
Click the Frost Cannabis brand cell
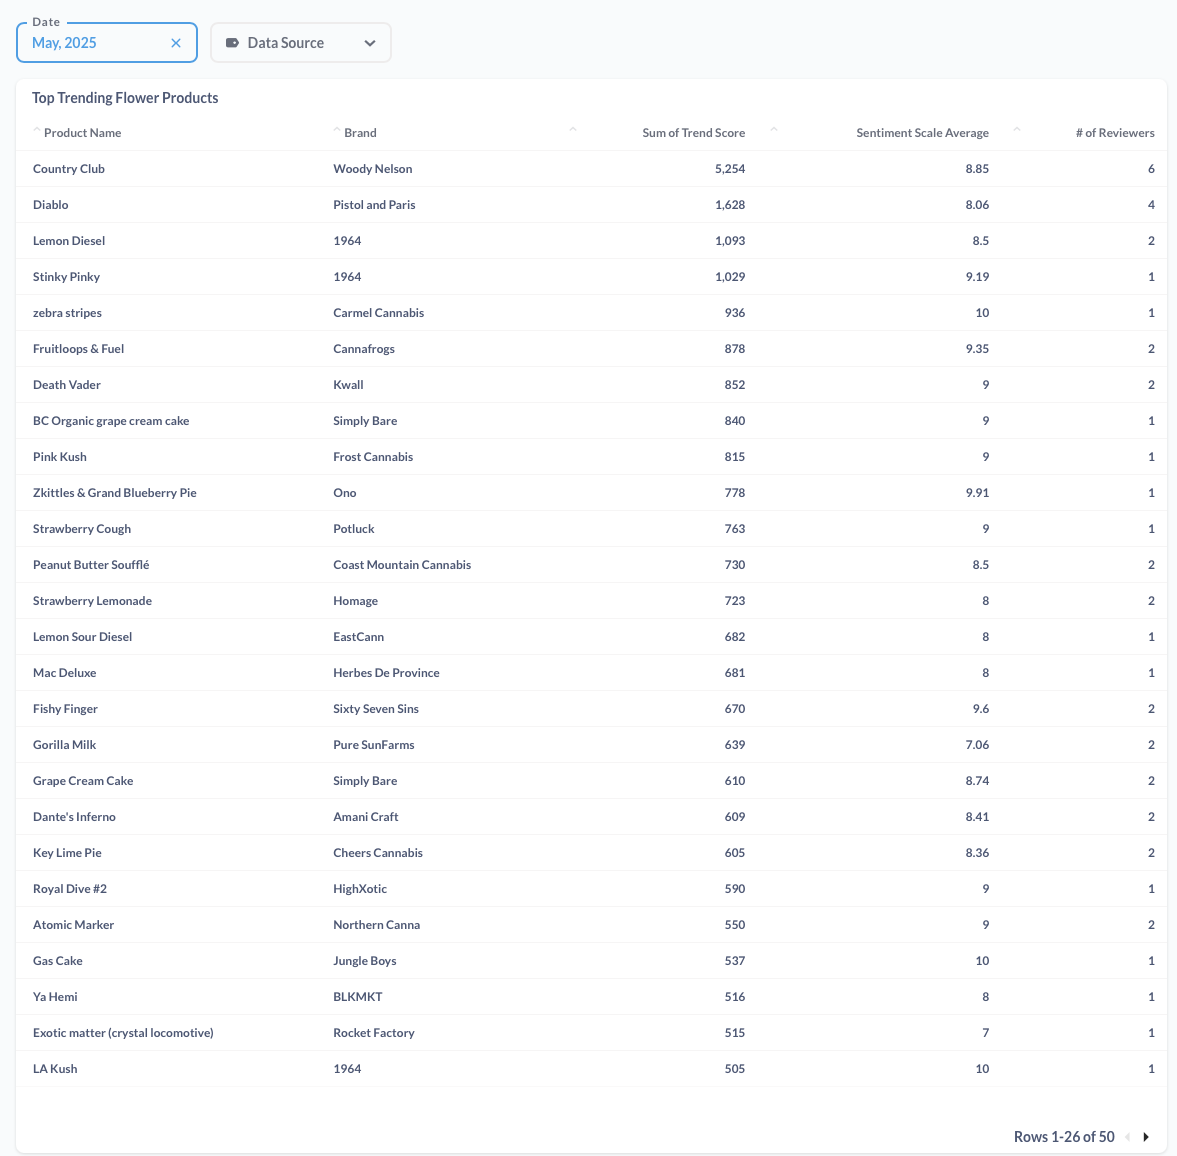[373, 457]
